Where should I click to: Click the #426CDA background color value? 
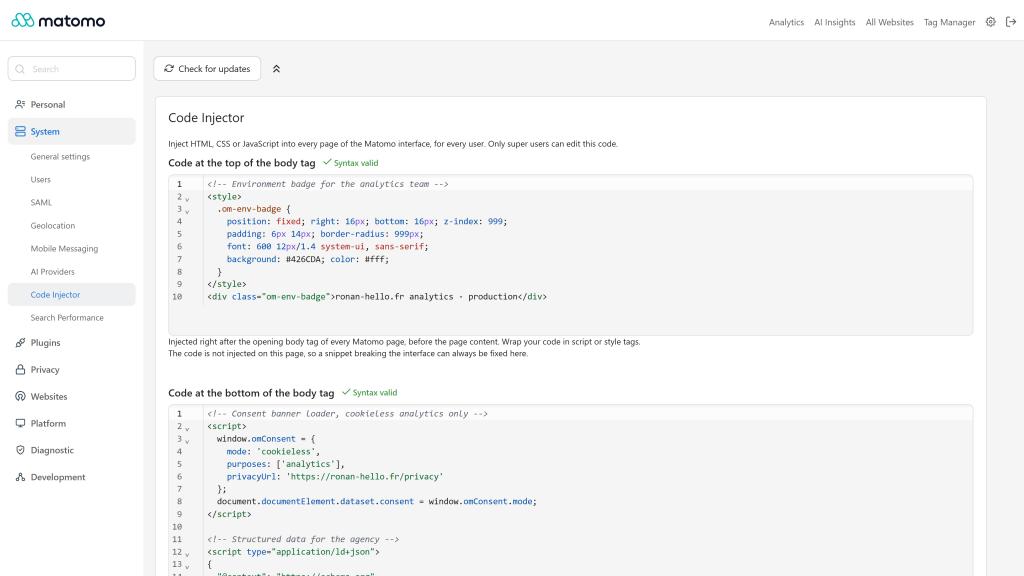tap(303, 259)
